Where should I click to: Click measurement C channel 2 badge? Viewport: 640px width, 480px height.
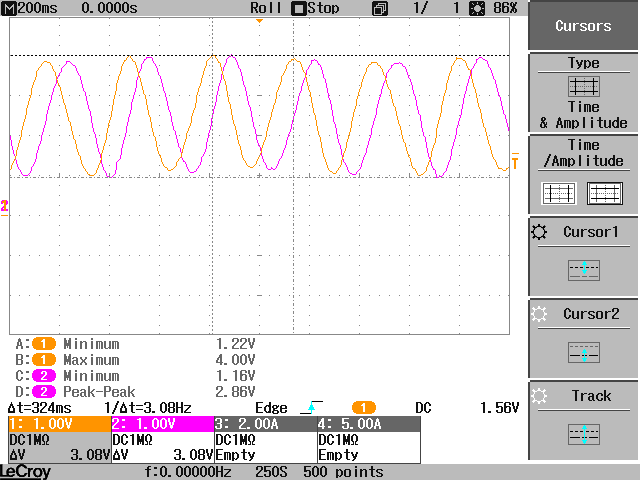pos(44,376)
